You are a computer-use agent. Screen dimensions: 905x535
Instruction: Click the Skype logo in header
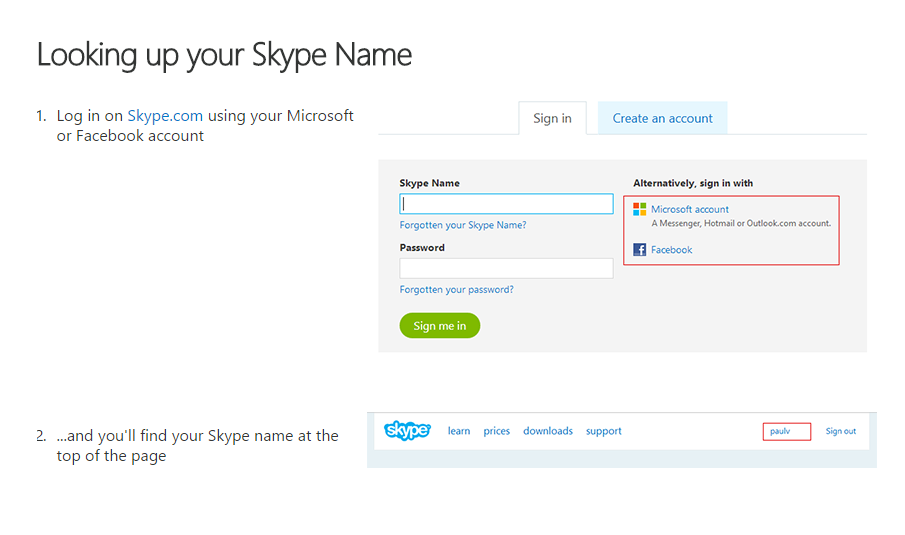pyautogui.click(x=407, y=431)
